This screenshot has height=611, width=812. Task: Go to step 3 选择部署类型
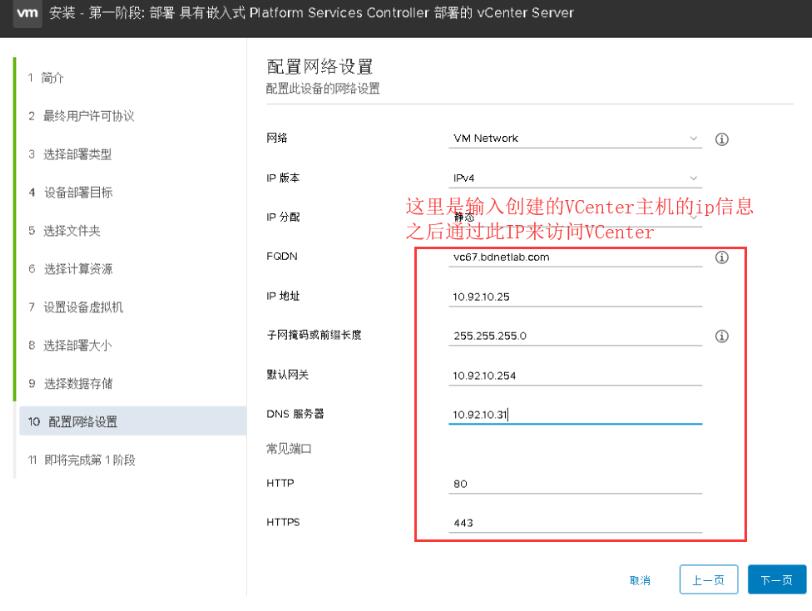70,154
